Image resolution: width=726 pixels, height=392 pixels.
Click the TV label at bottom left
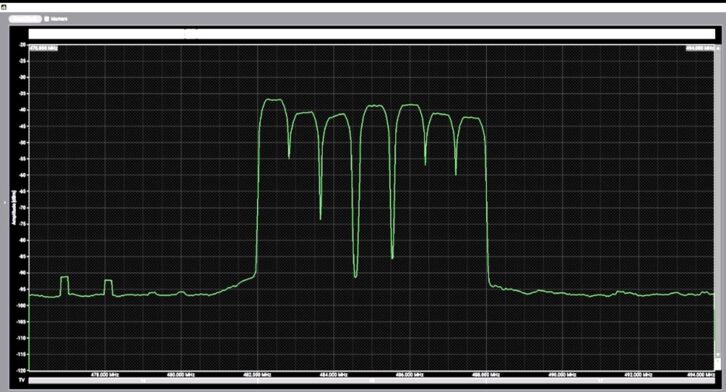[21, 380]
